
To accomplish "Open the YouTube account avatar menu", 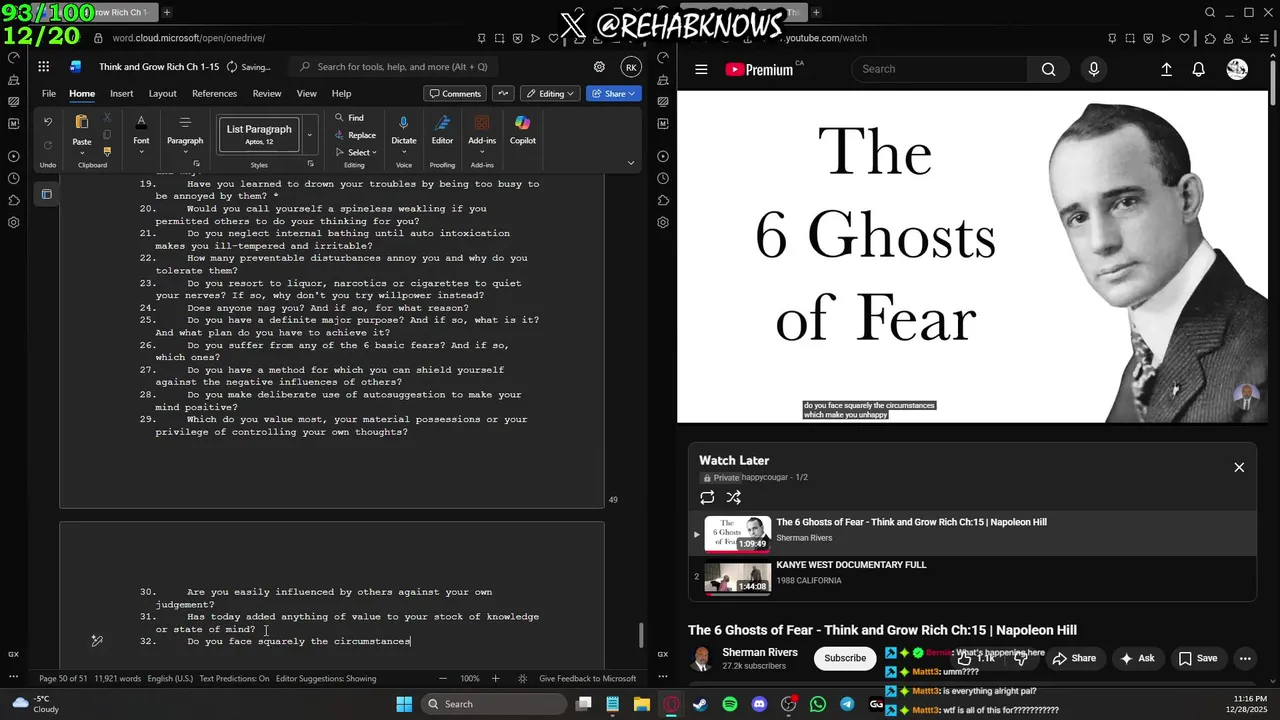I will 1237,69.
